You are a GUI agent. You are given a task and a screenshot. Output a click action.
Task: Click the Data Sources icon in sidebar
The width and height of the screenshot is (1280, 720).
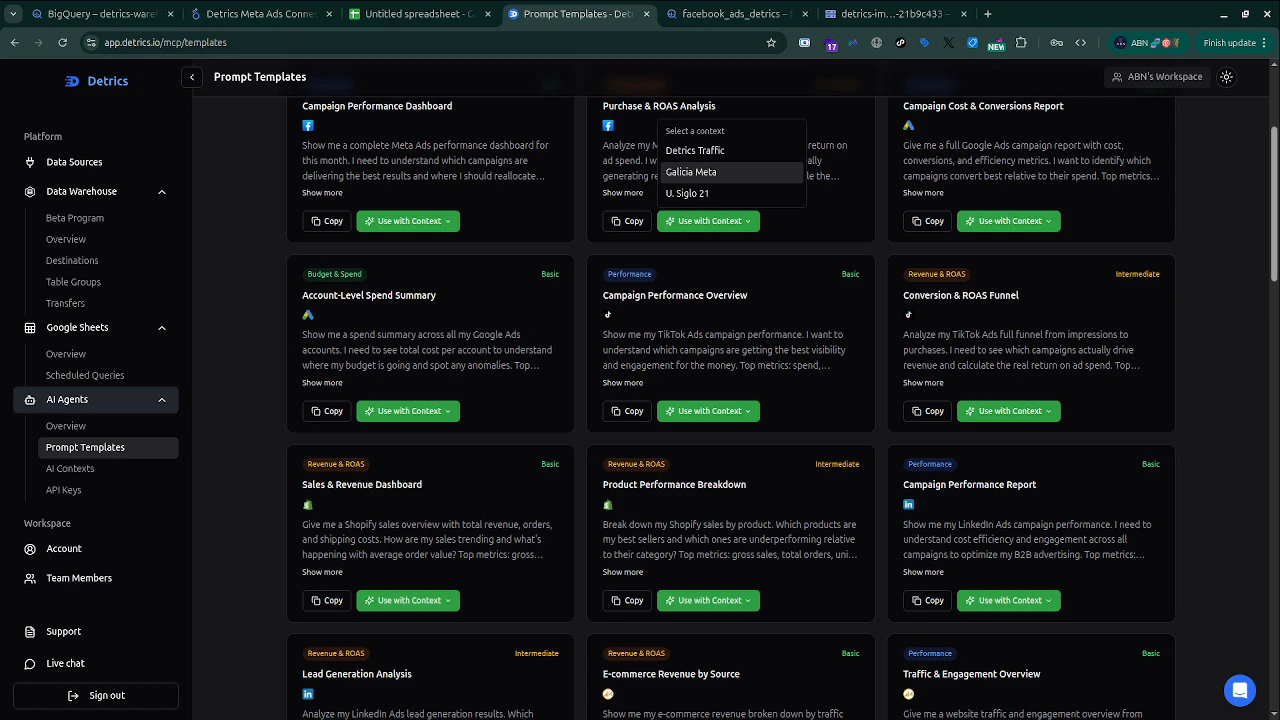(29, 161)
